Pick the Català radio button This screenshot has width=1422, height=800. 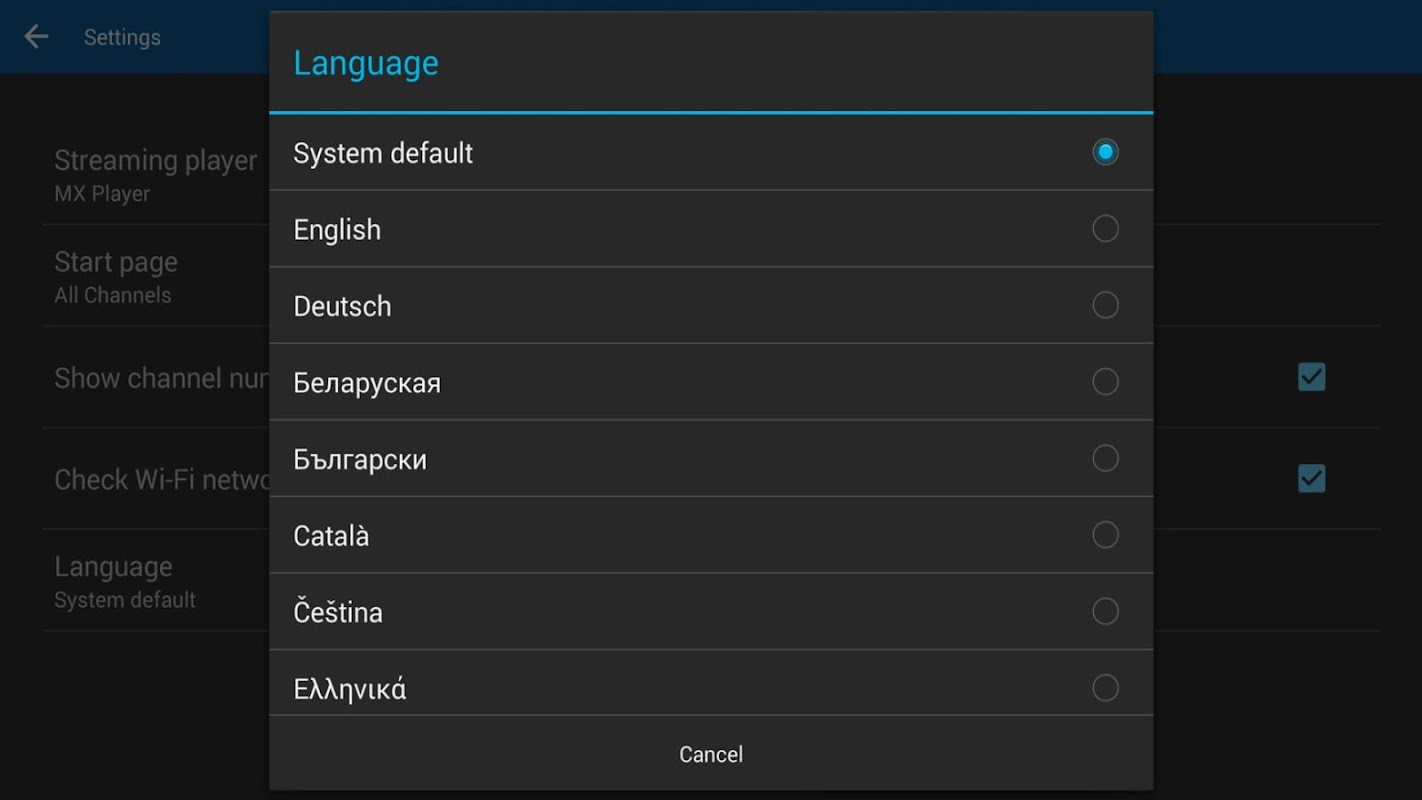coord(1105,535)
